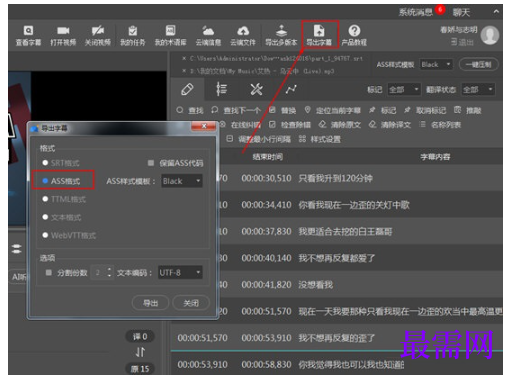Image resolution: width=512 pixels, height=376 pixels.
Task: Open 我的任务 clipboard icon
Action: pyautogui.click(x=133, y=35)
